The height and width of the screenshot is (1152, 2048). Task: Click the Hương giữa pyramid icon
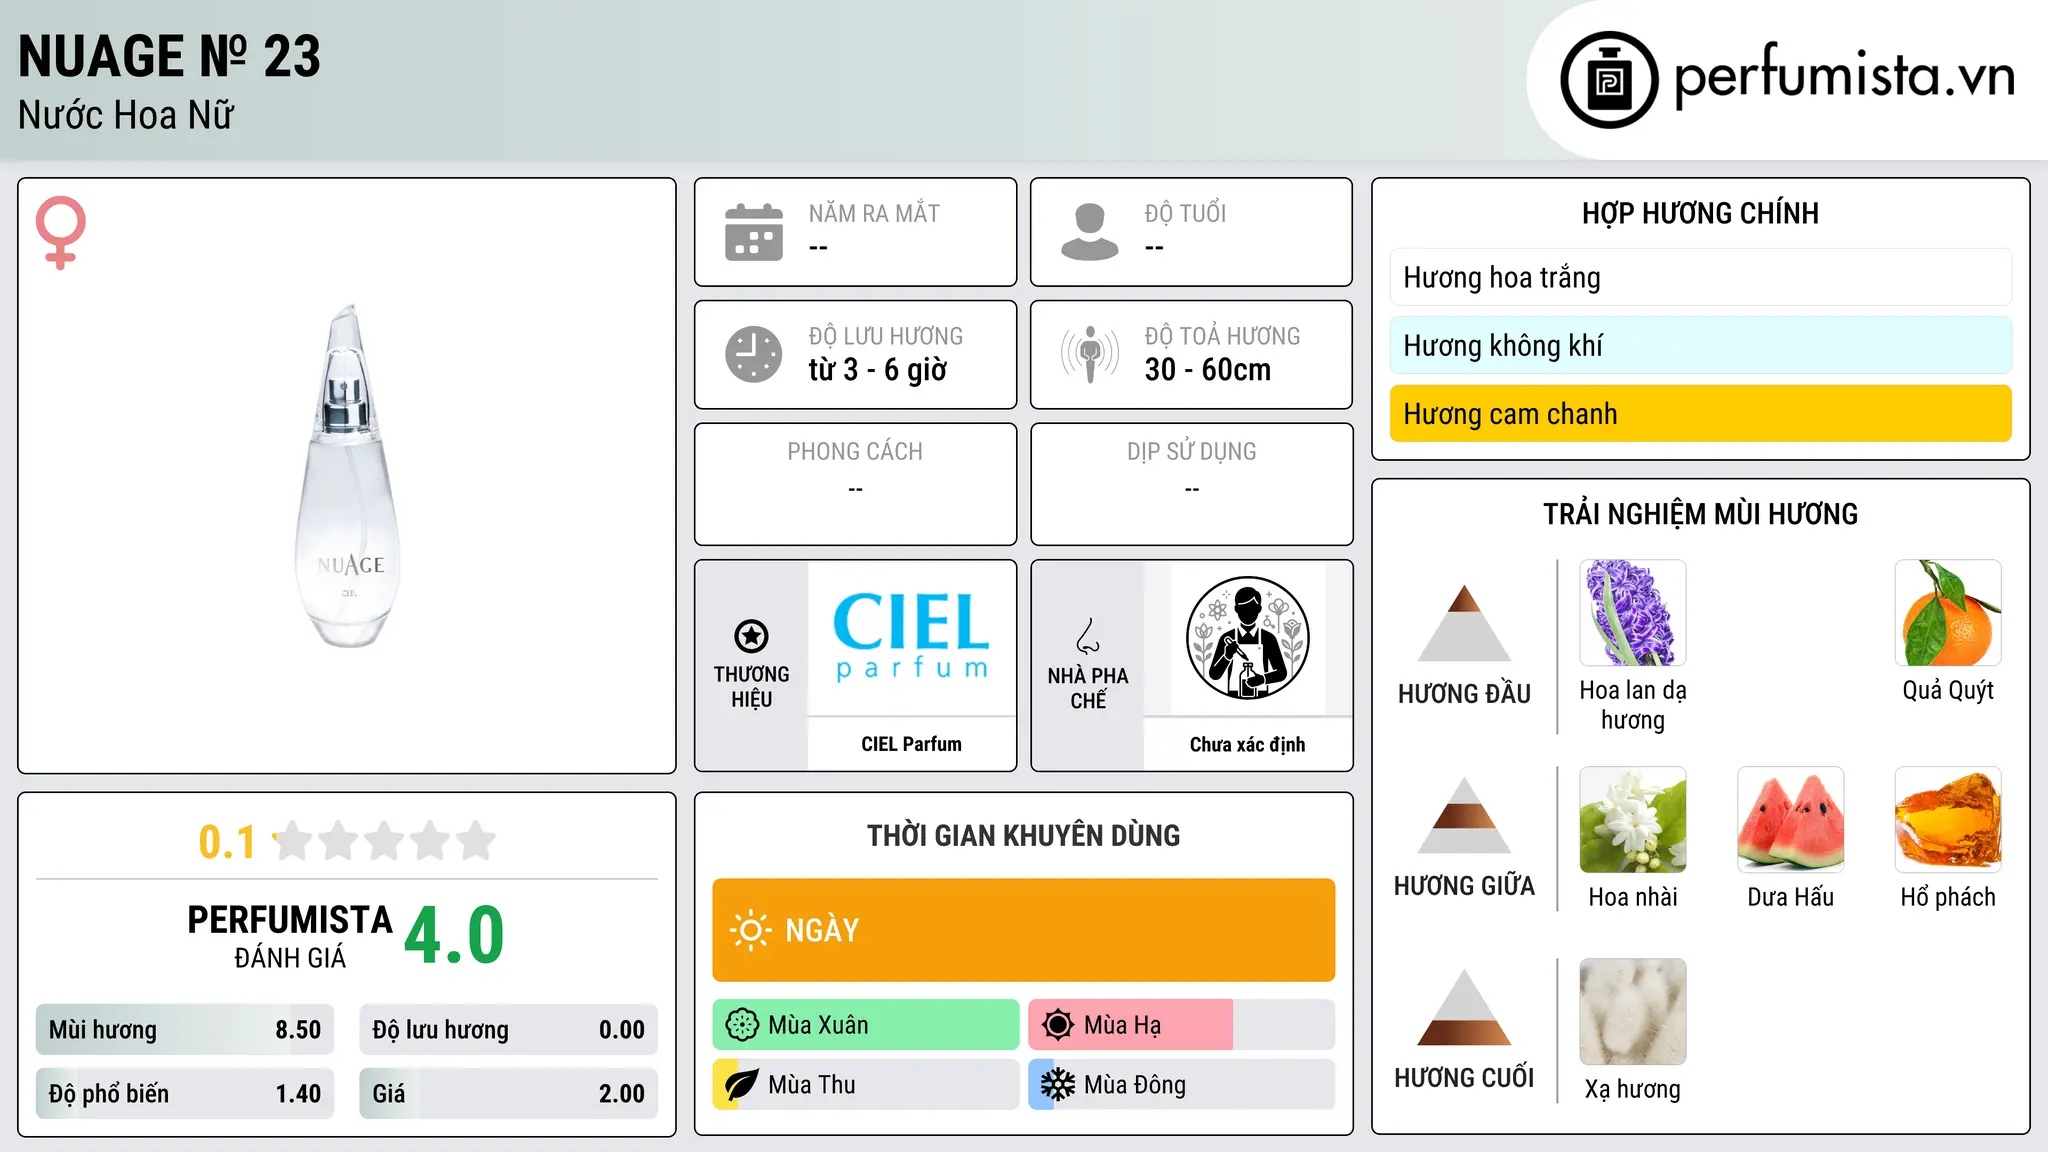[1464, 815]
